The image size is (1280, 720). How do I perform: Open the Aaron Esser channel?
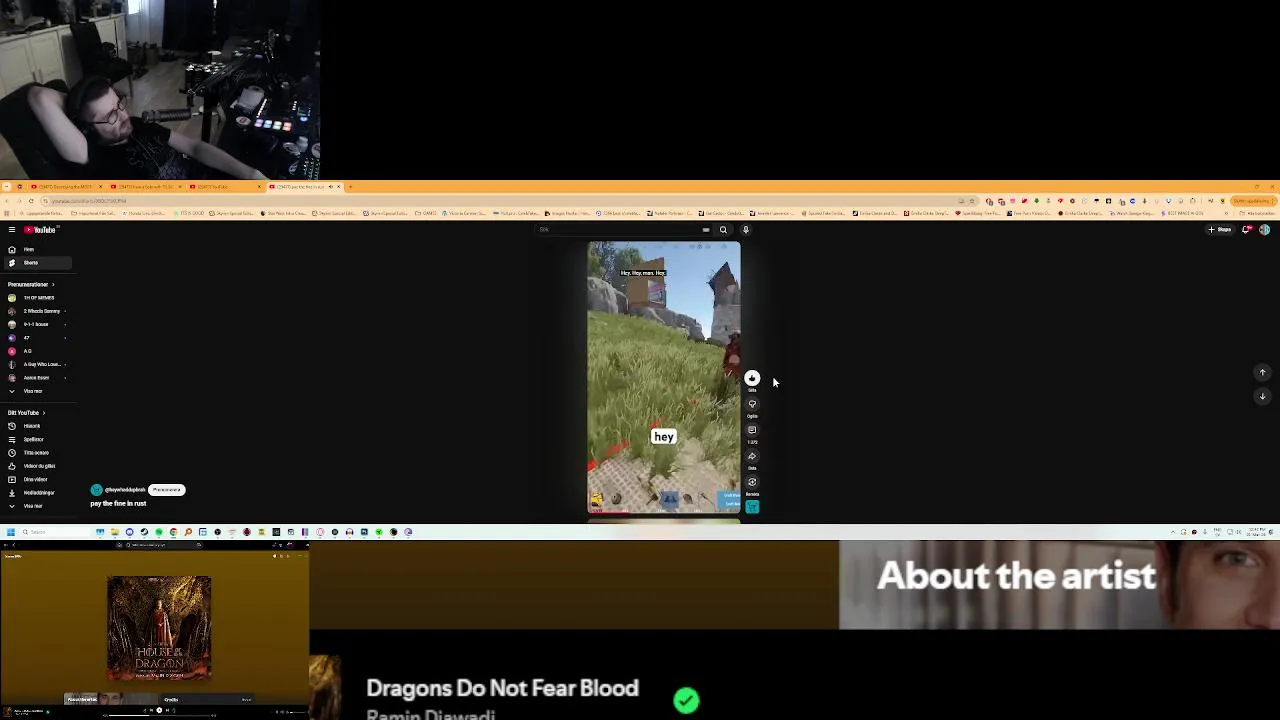click(36, 377)
